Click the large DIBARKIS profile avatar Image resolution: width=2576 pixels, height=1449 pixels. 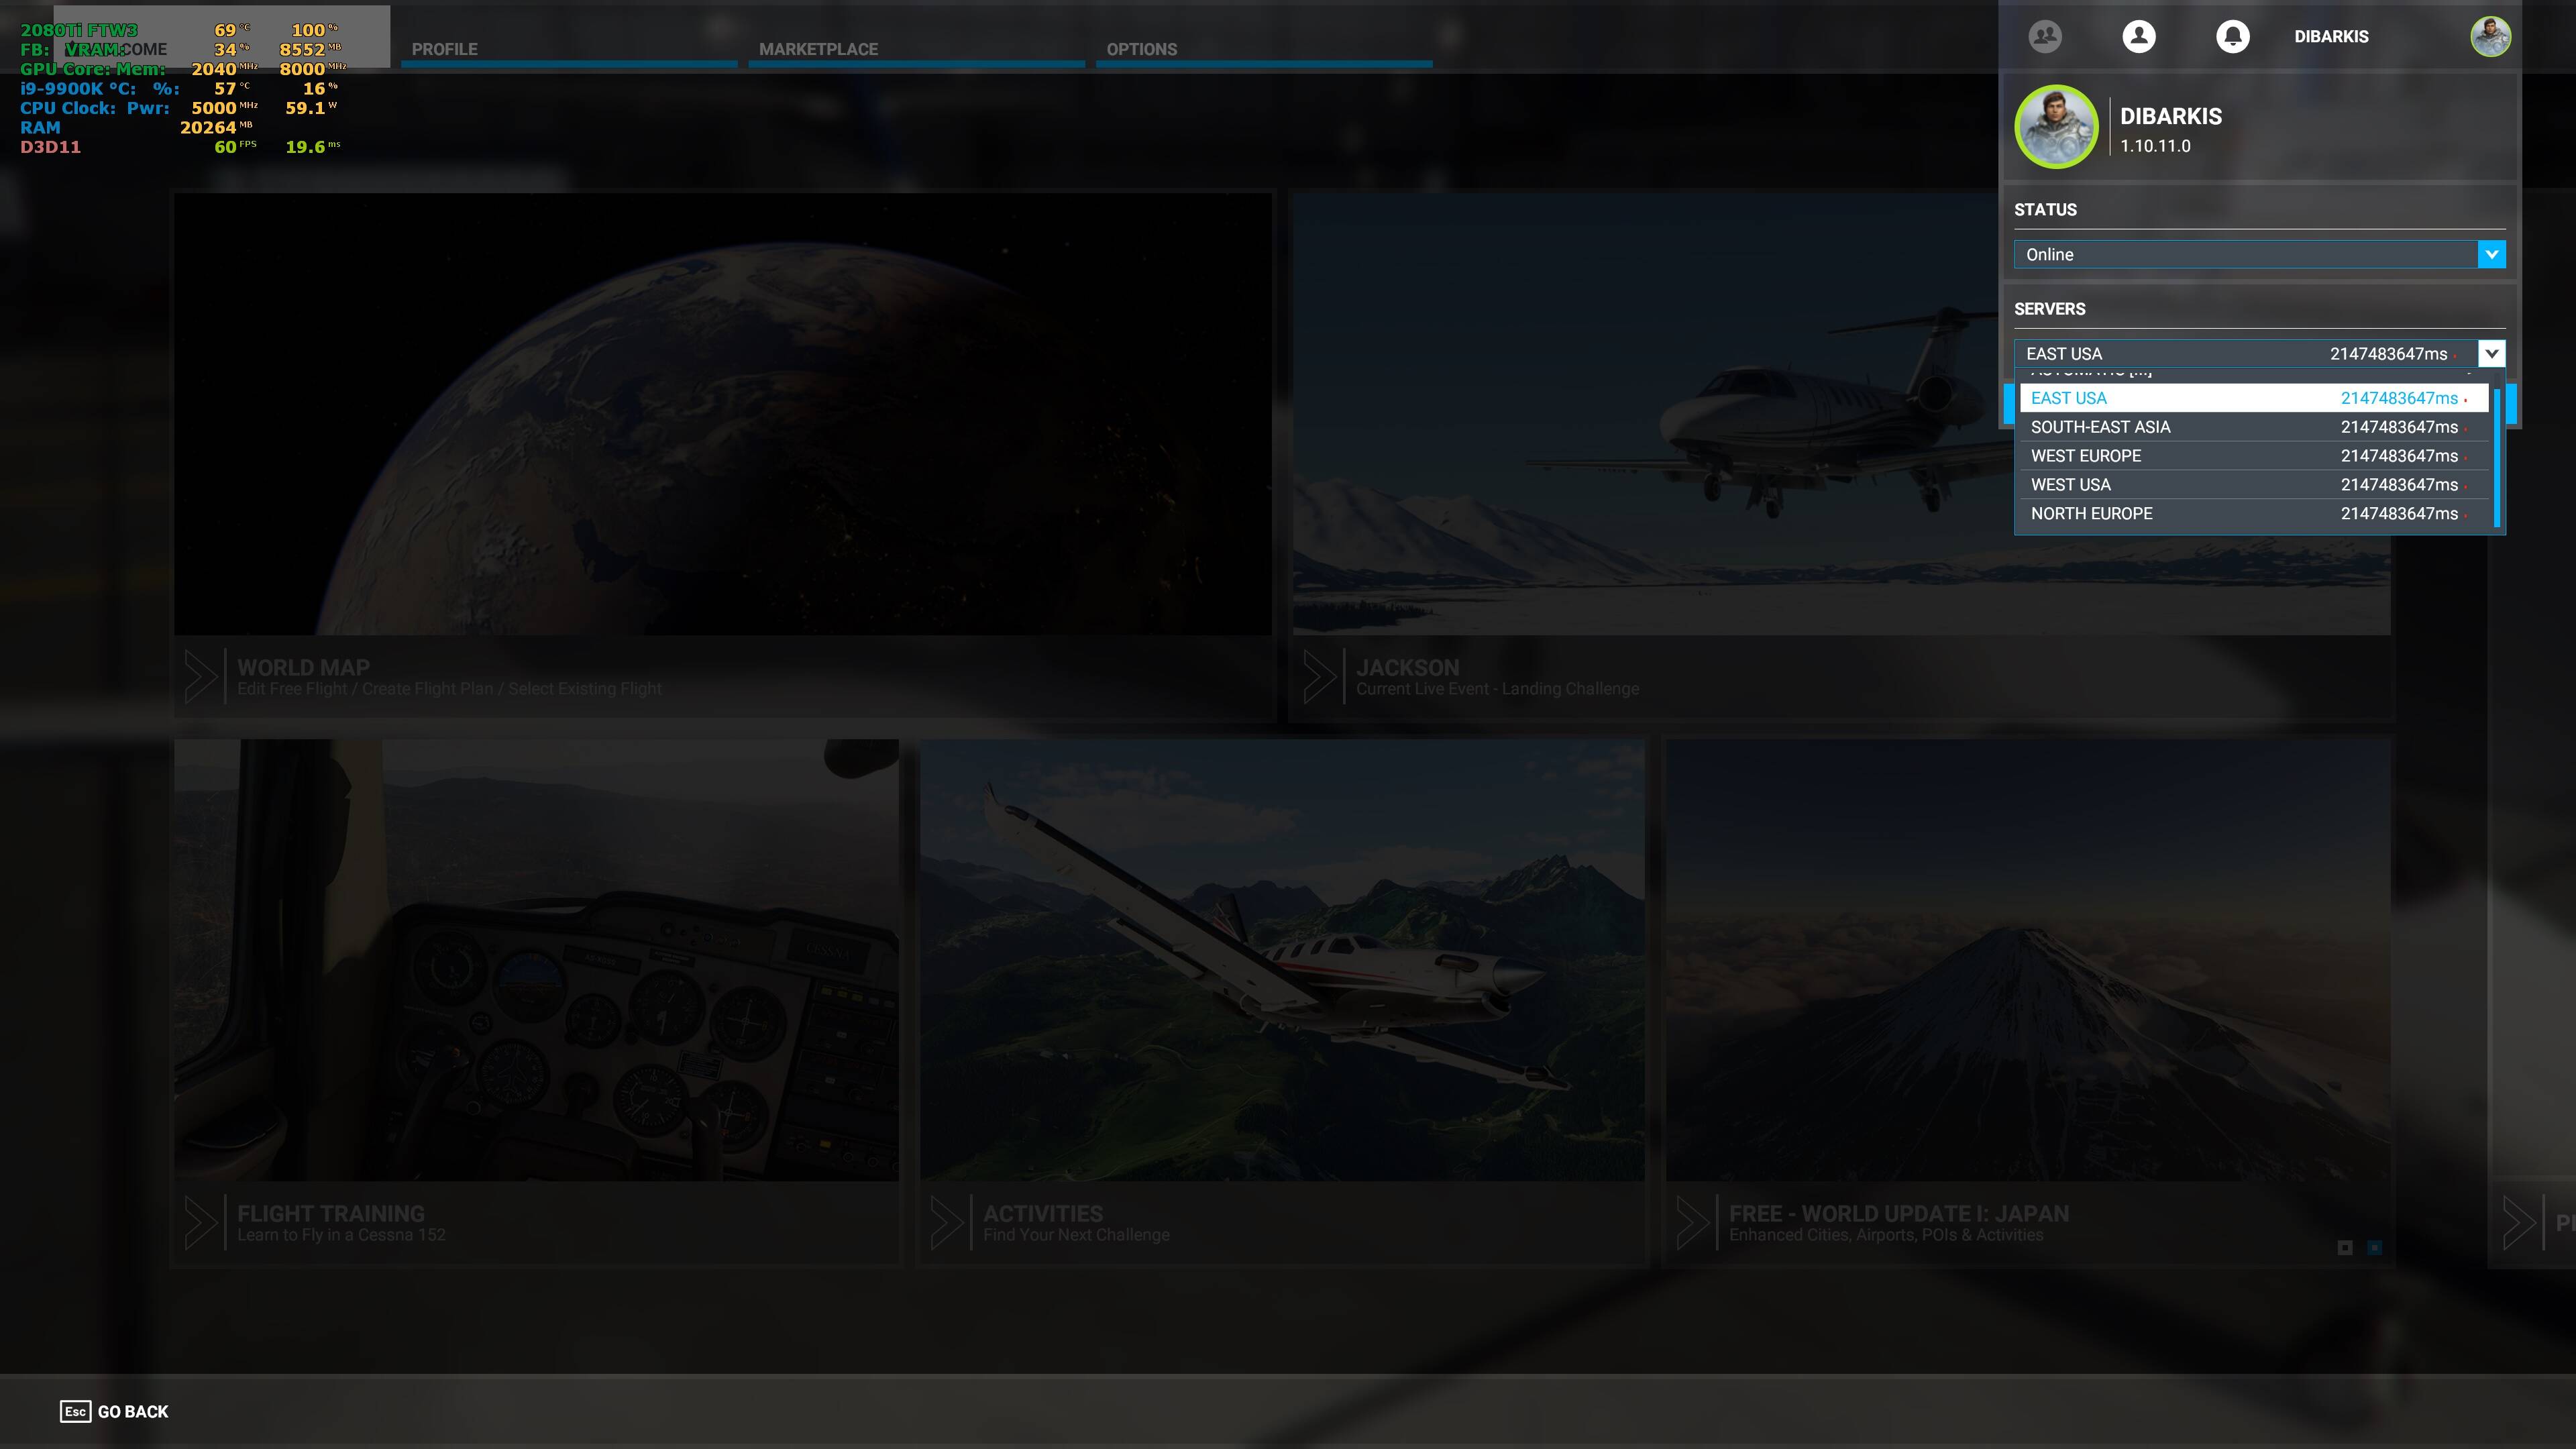(2056, 127)
